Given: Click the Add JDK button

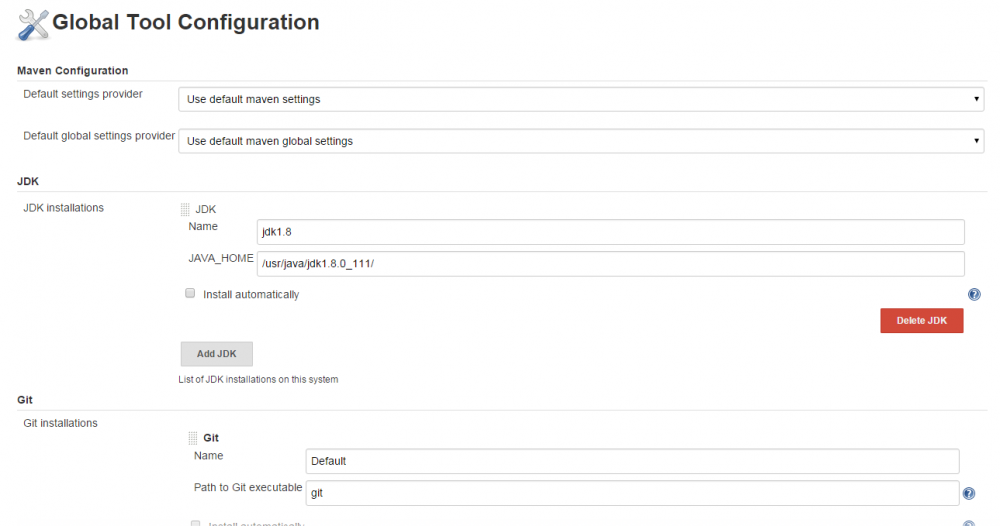Looking at the screenshot, I should pyautogui.click(x=216, y=354).
